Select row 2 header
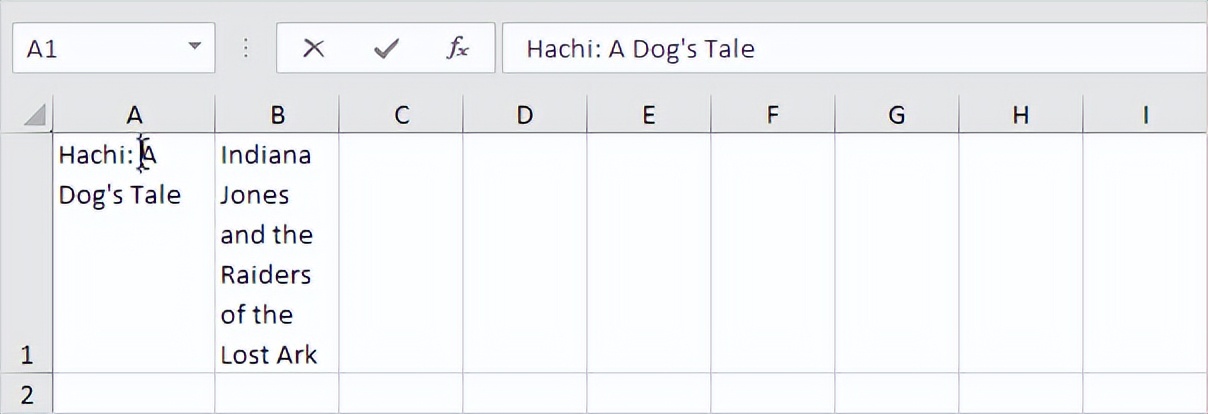This screenshot has height=414, width=1208. pos(27,394)
